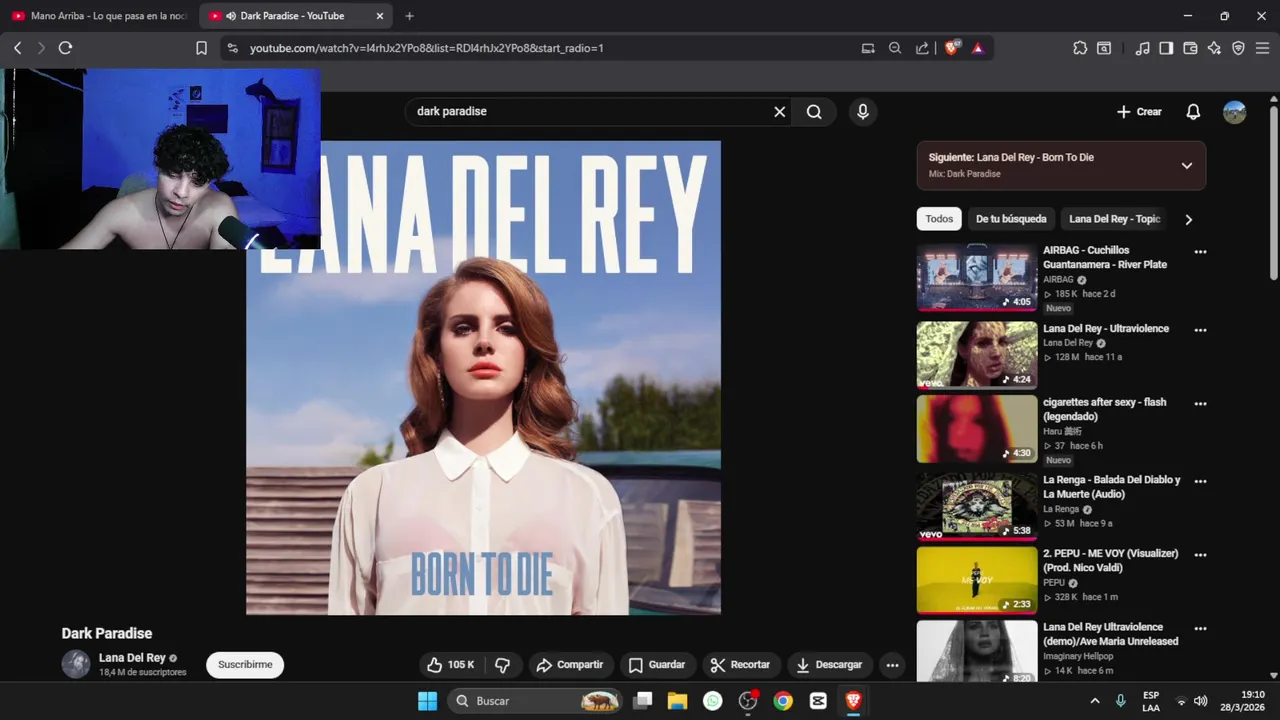Open options for La Renga Balada video
The width and height of the screenshot is (1280, 720).
pyautogui.click(x=1200, y=481)
